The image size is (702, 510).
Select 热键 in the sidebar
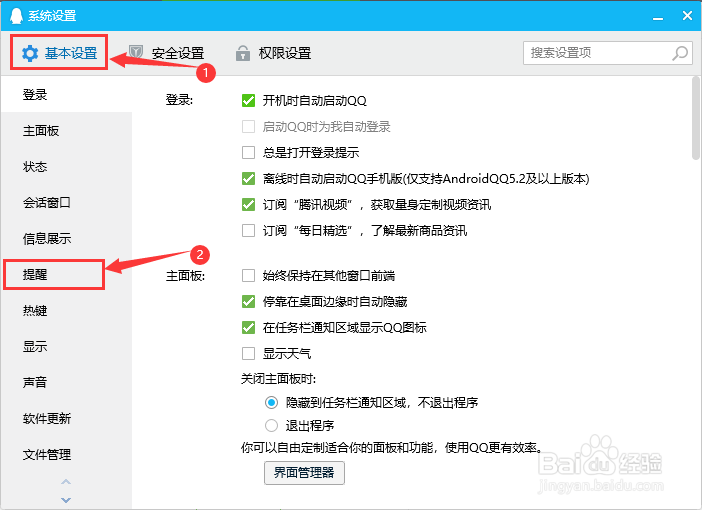click(66, 310)
